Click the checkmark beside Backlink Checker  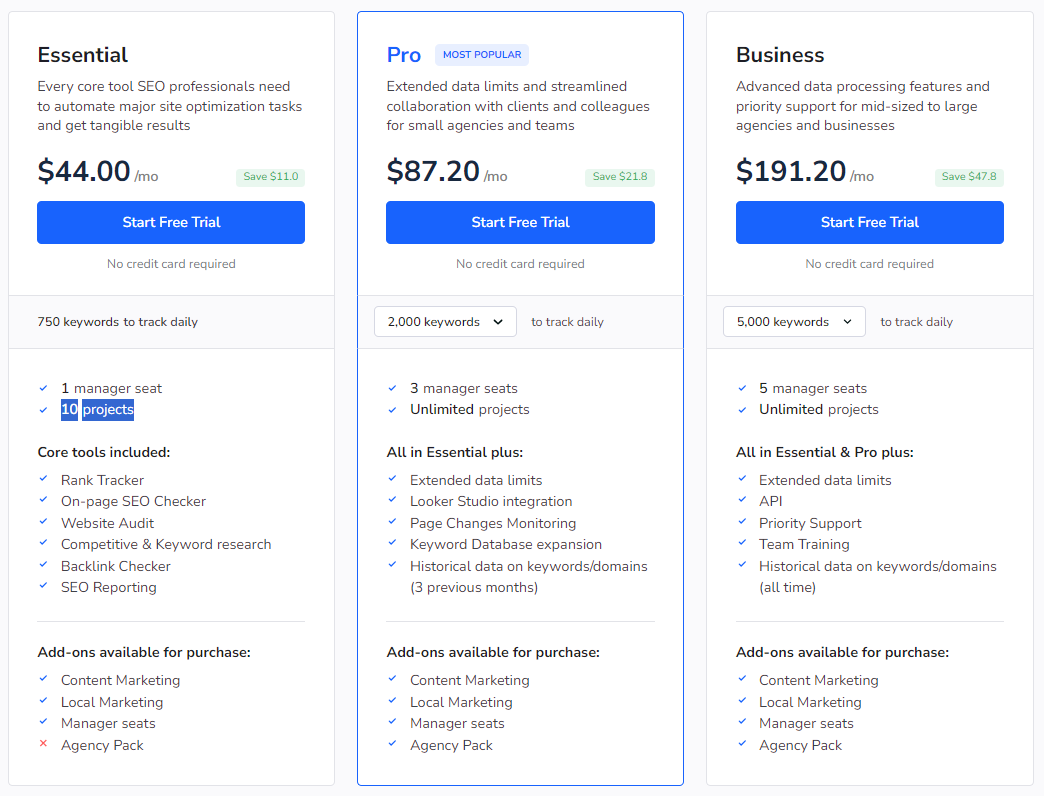coord(43,565)
